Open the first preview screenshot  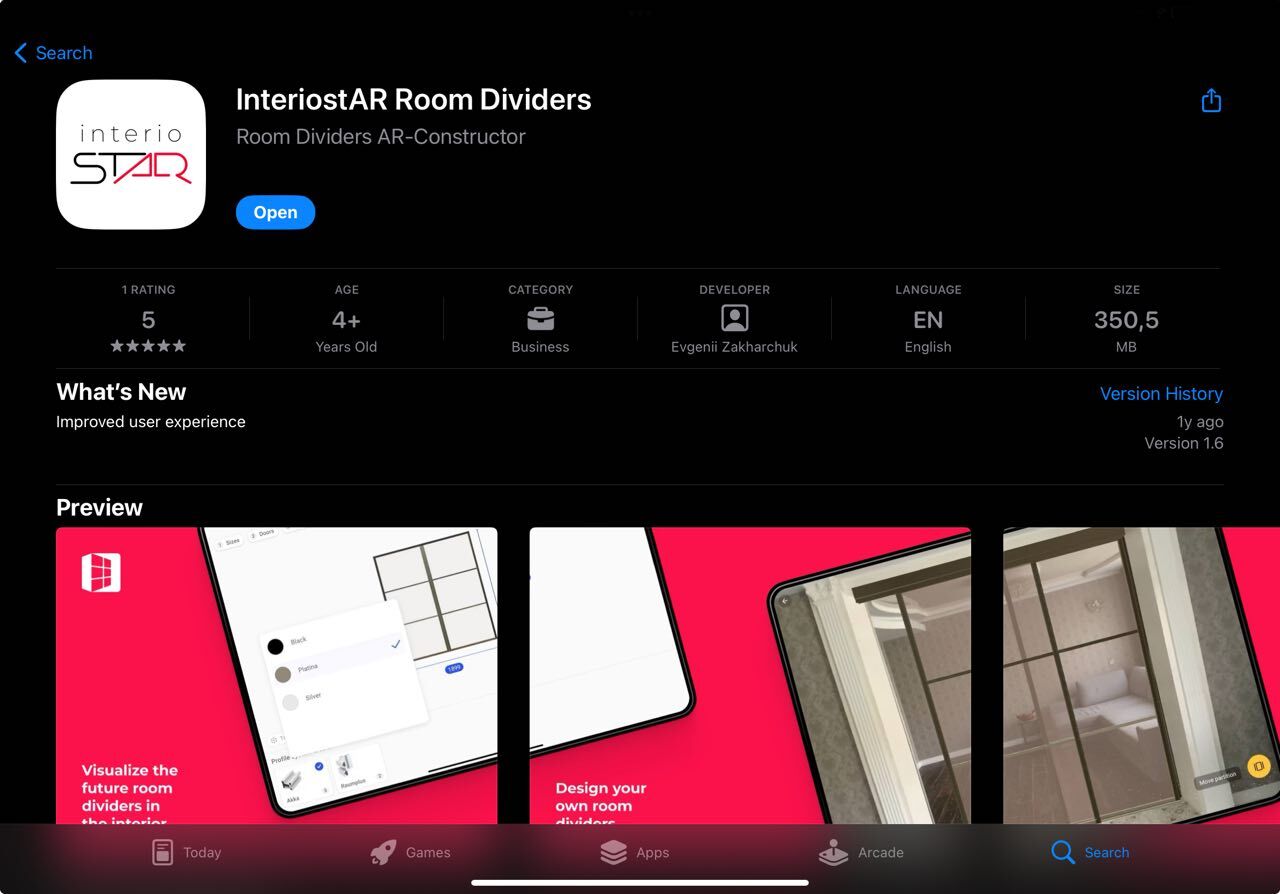276,675
